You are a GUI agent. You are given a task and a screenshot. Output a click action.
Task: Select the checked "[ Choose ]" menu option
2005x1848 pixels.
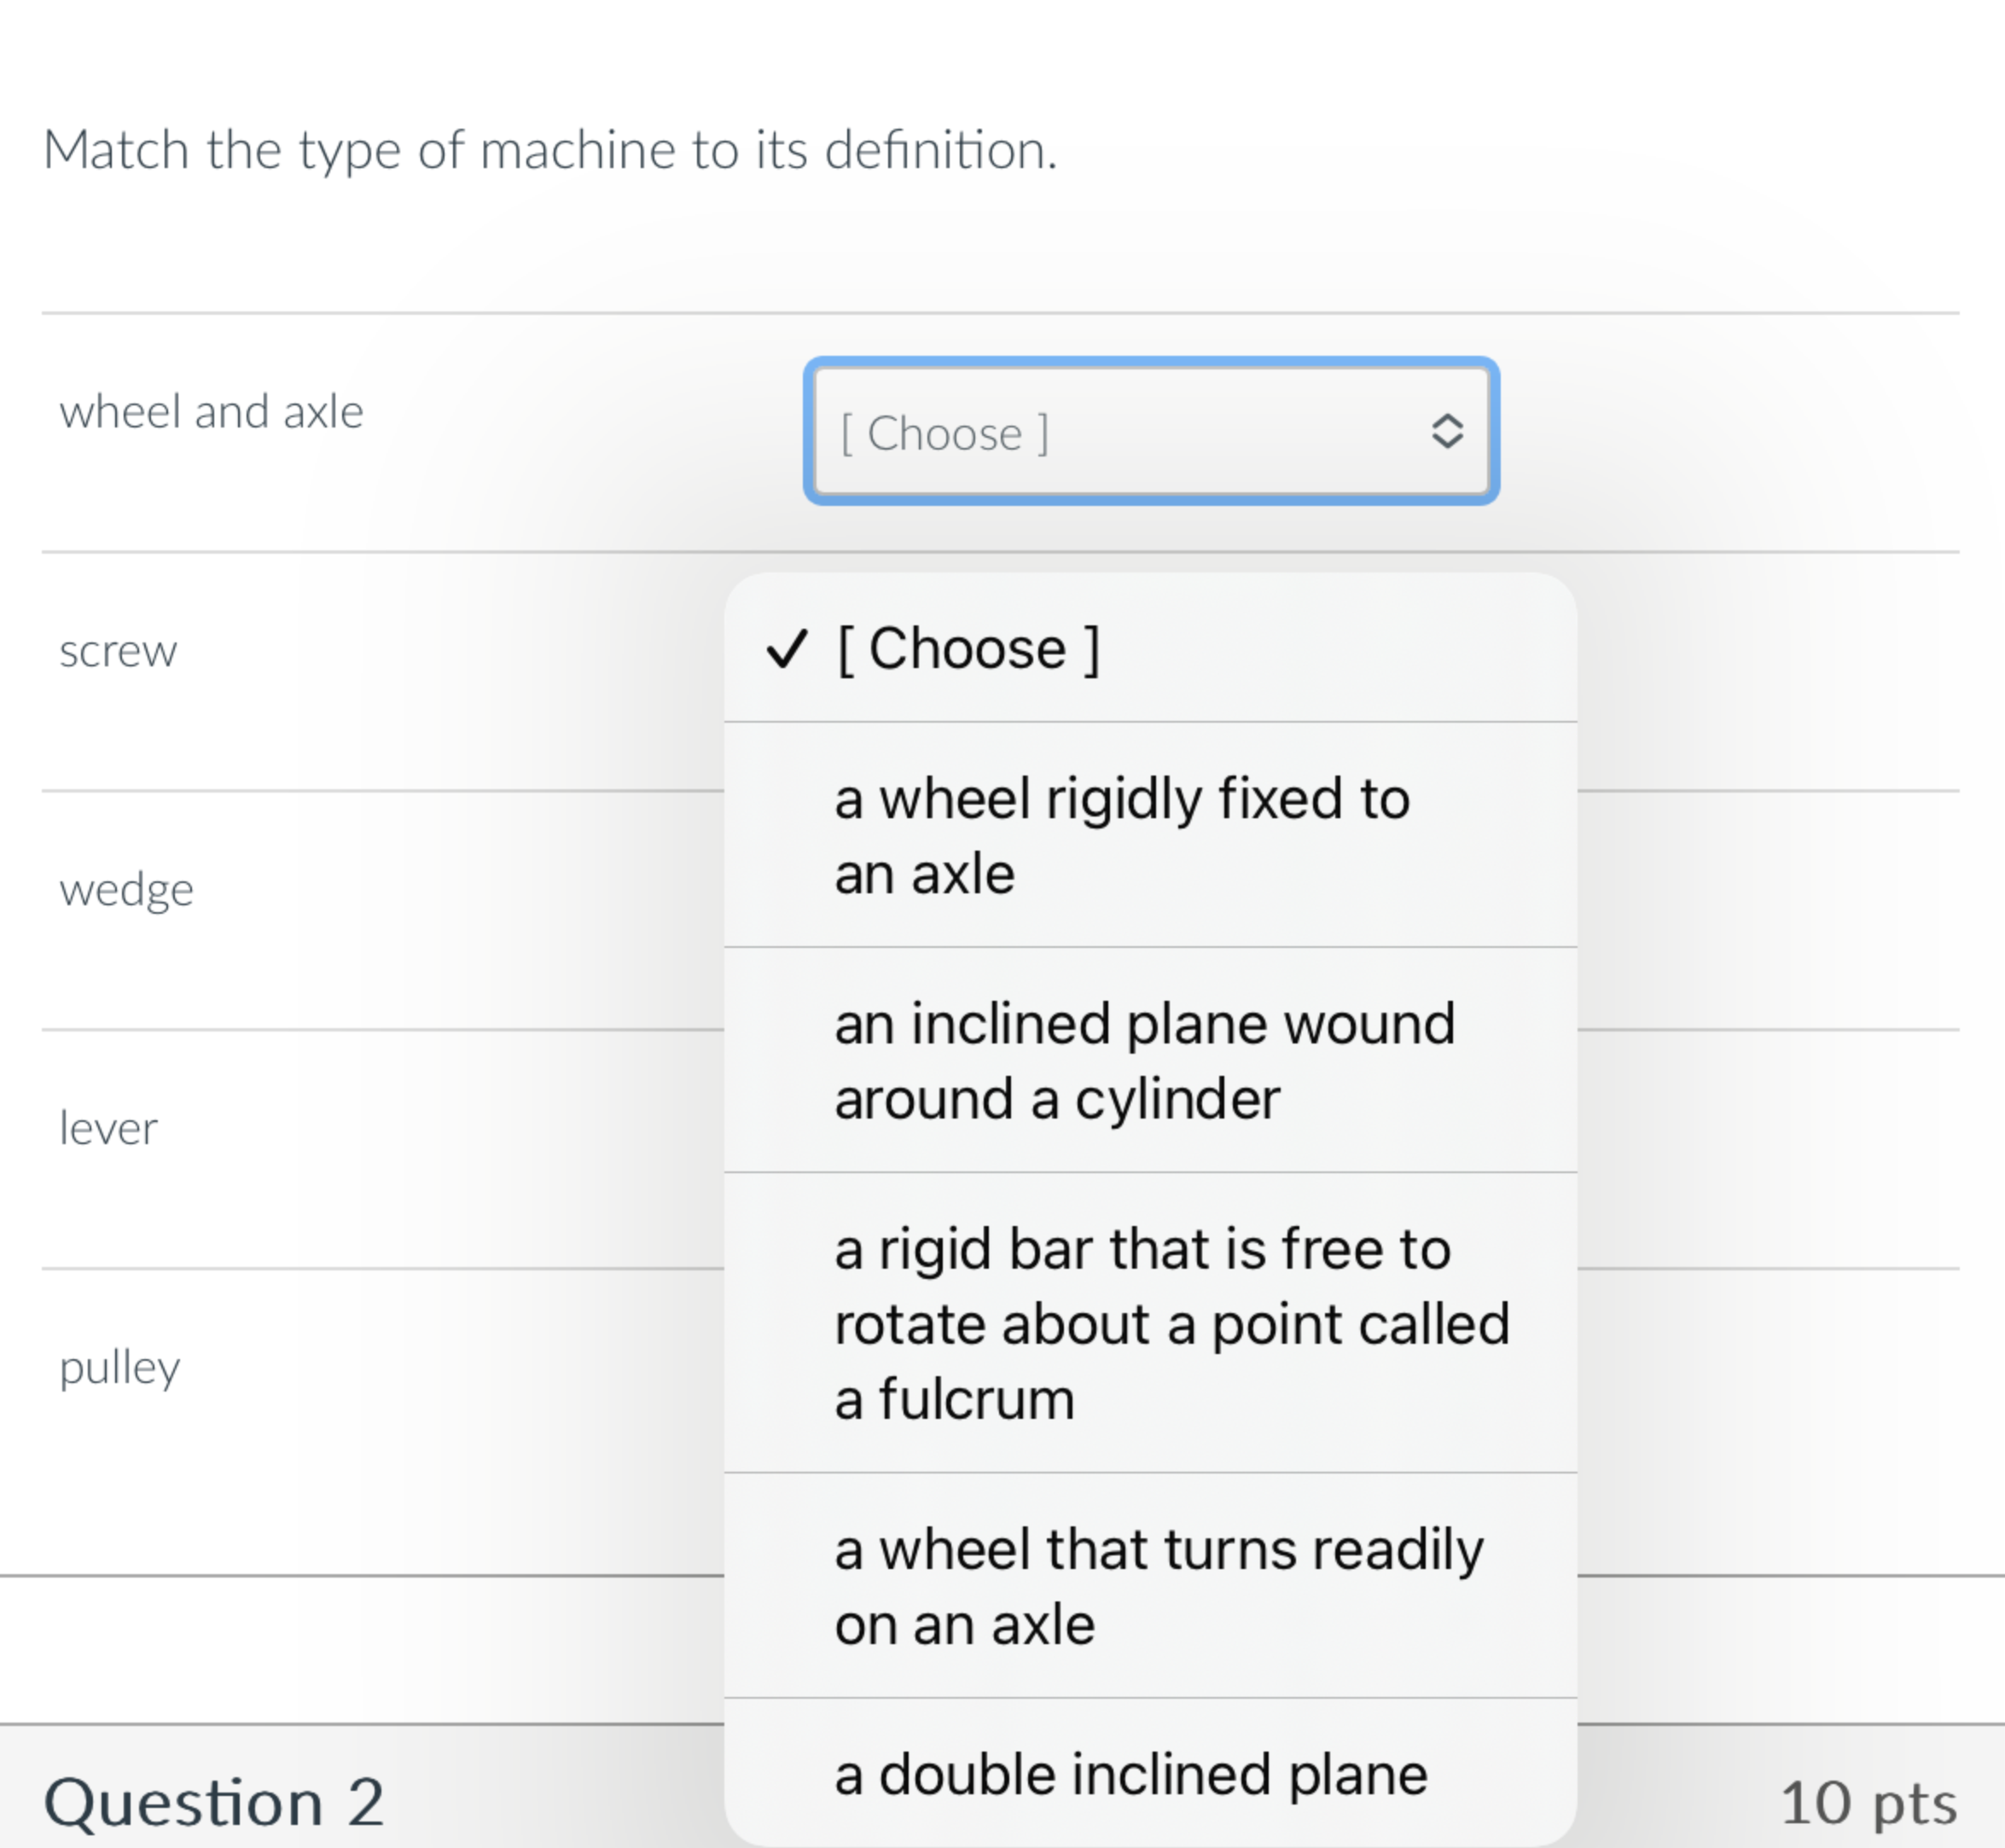[968, 649]
